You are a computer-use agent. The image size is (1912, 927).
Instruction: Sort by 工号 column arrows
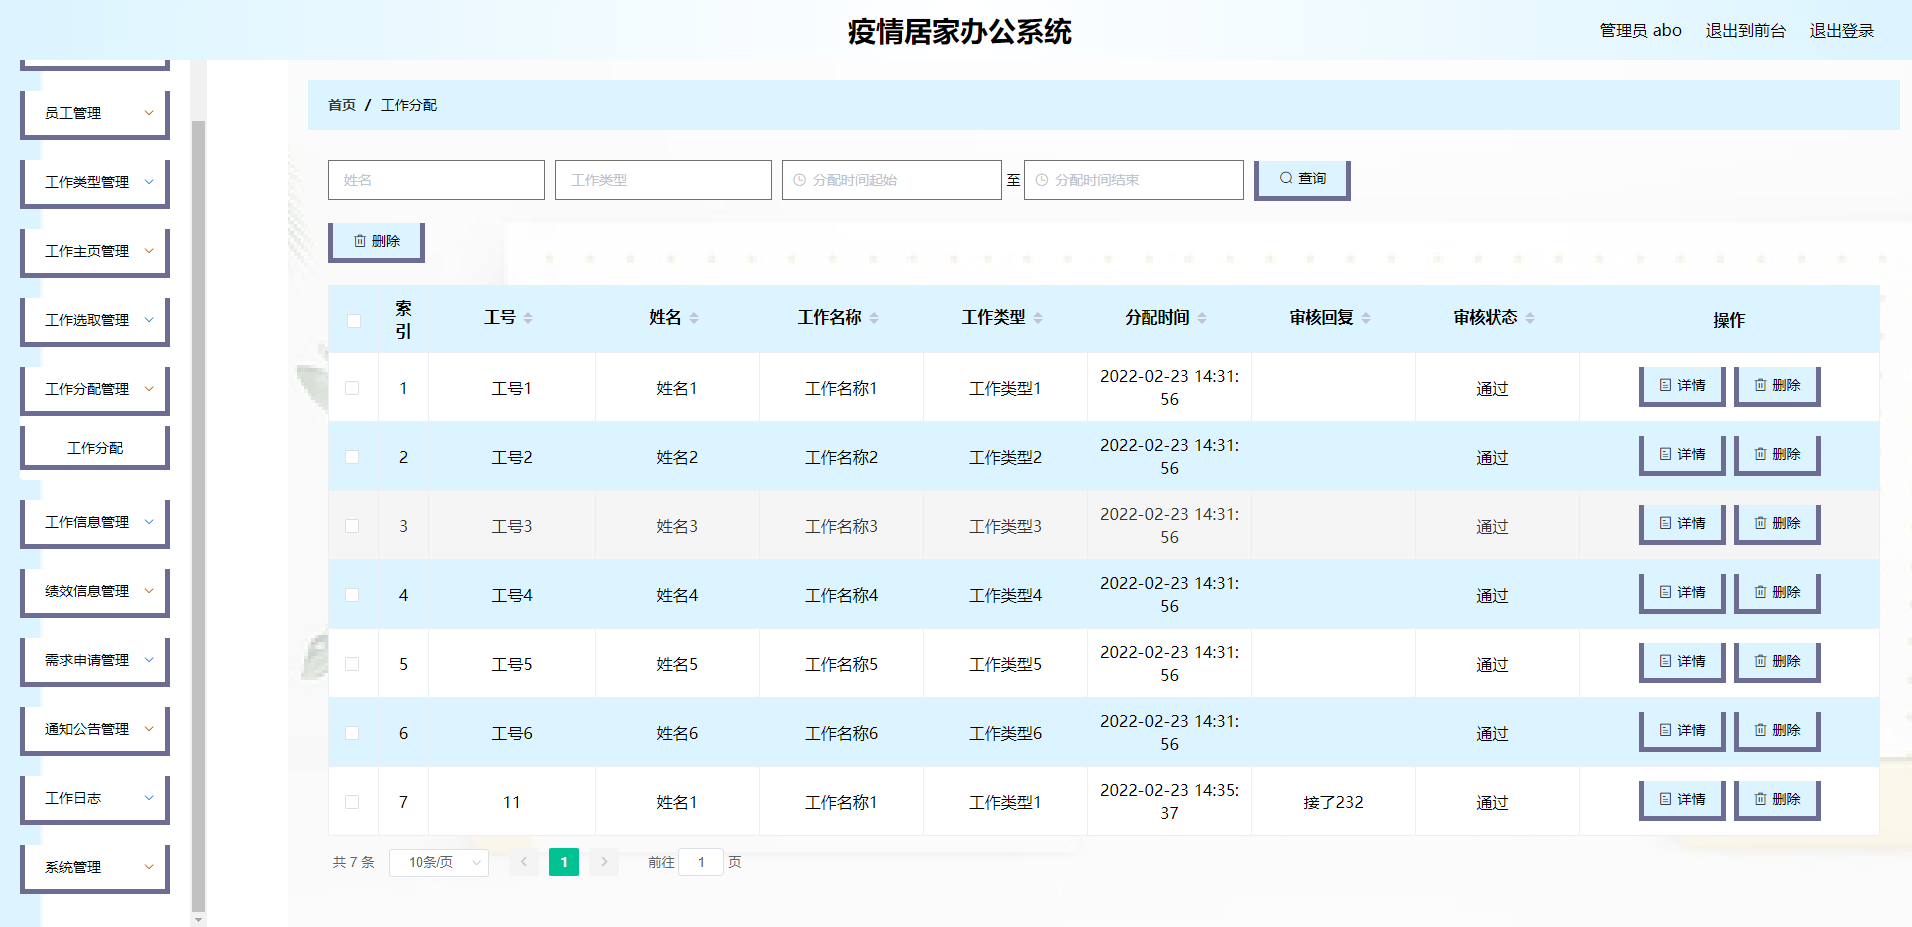[528, 318]
